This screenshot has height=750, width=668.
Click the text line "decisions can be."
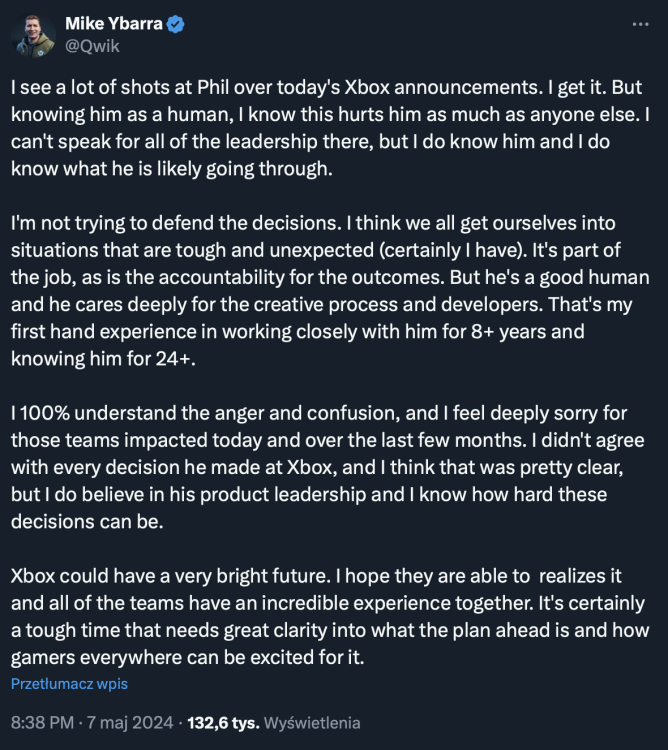click(87, 522)
